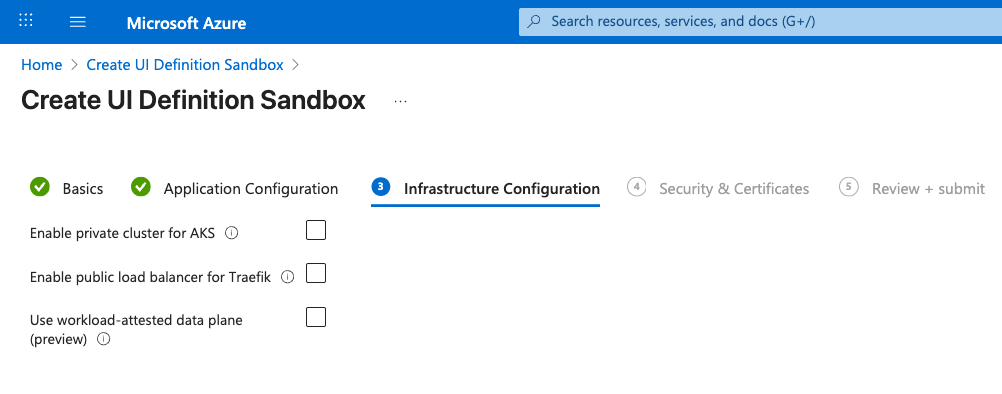Open Security & Certificates tab
The image size is (1002, 394).
tap(734, 189)
